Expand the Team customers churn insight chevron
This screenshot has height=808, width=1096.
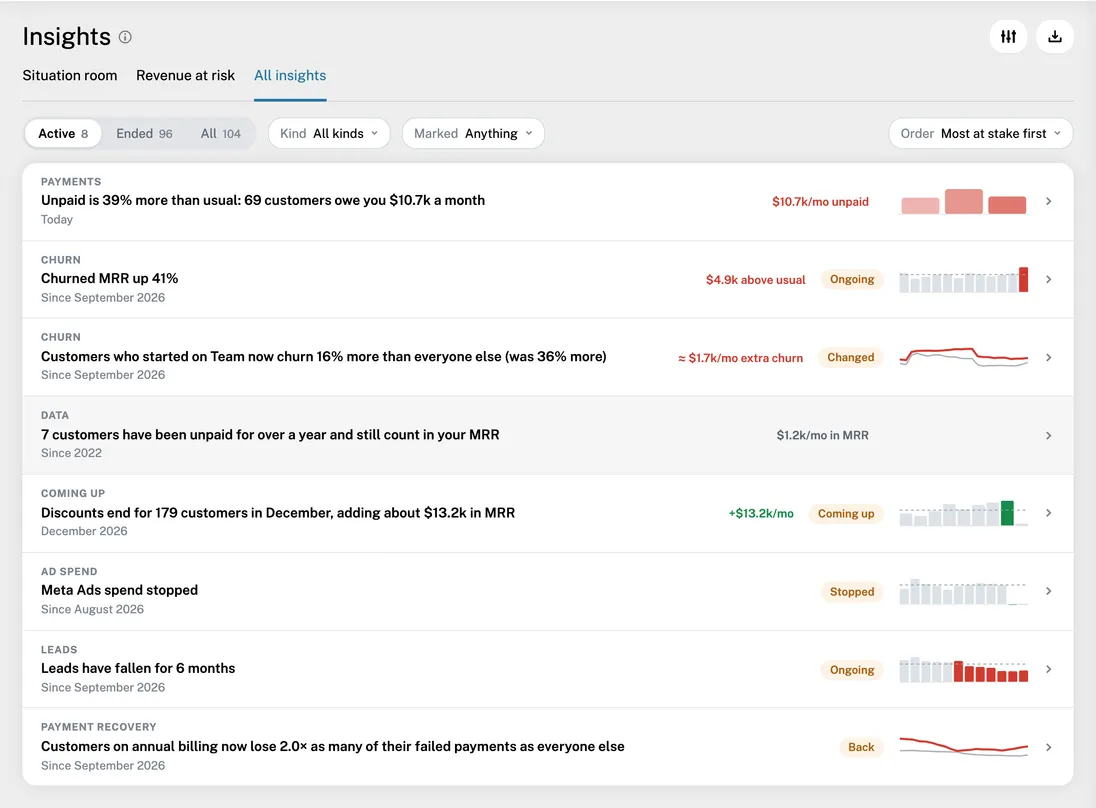point(1048,357)
